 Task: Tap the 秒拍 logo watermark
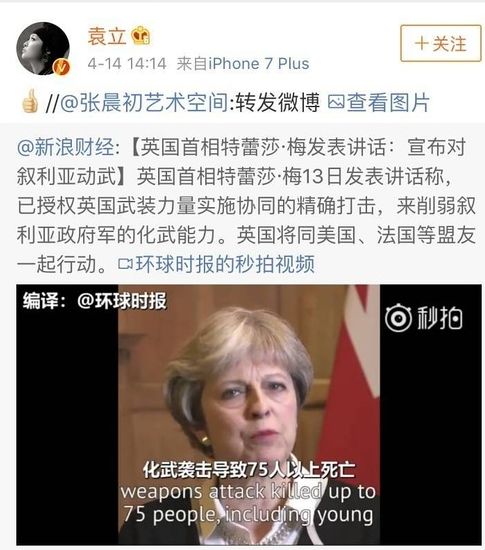click(x=424, y=318)
